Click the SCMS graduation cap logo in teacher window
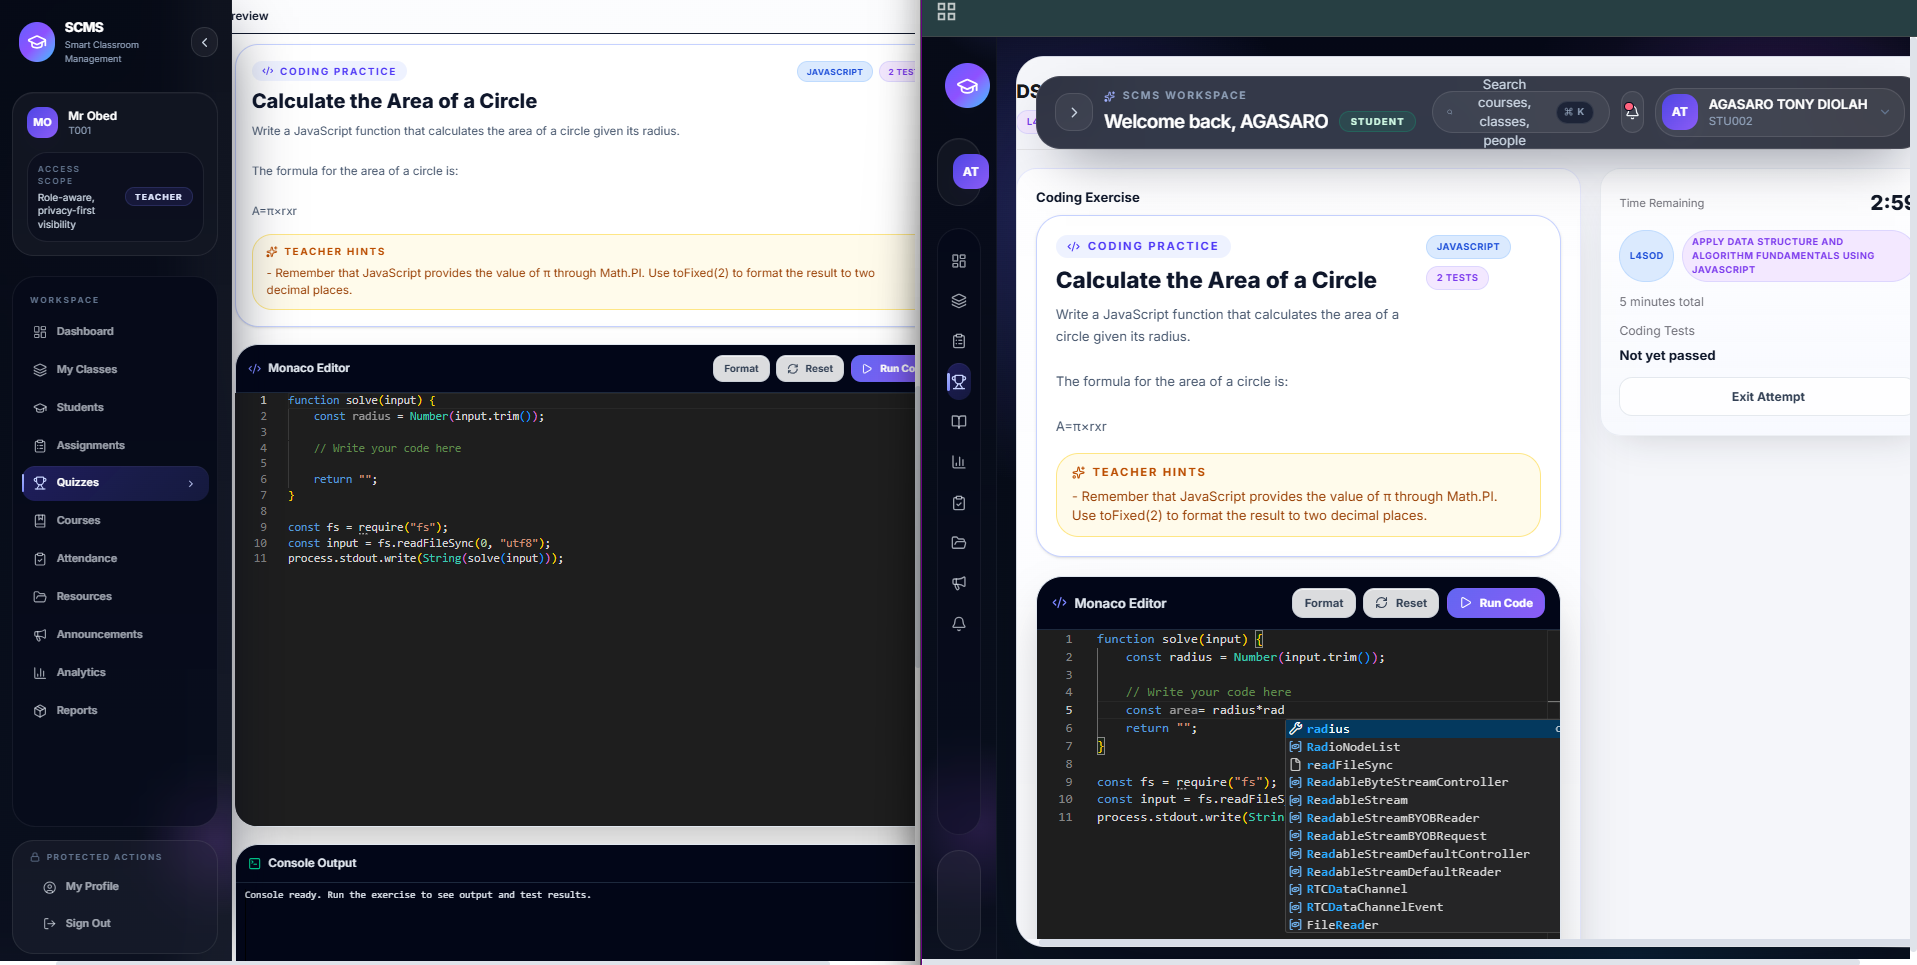Viewport: 1917px width, 965px height. pos(37,42)
